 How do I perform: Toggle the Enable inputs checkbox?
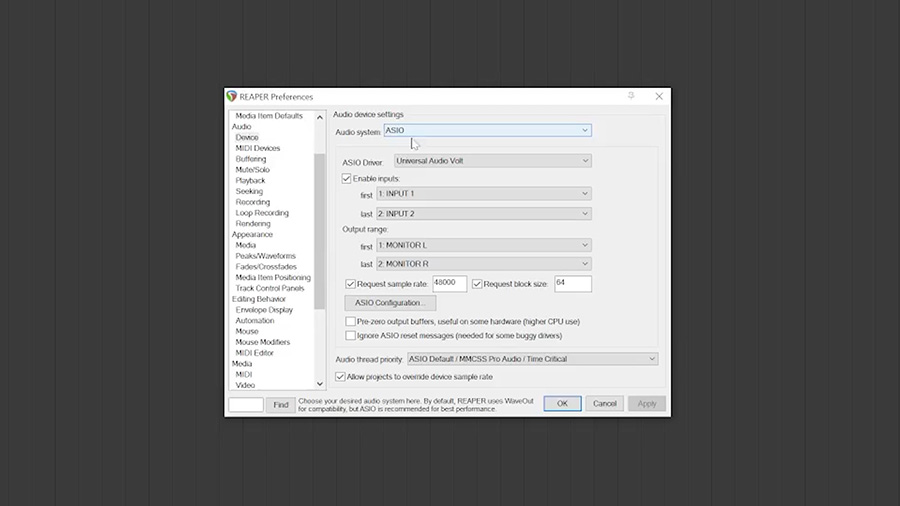point(346,178)
